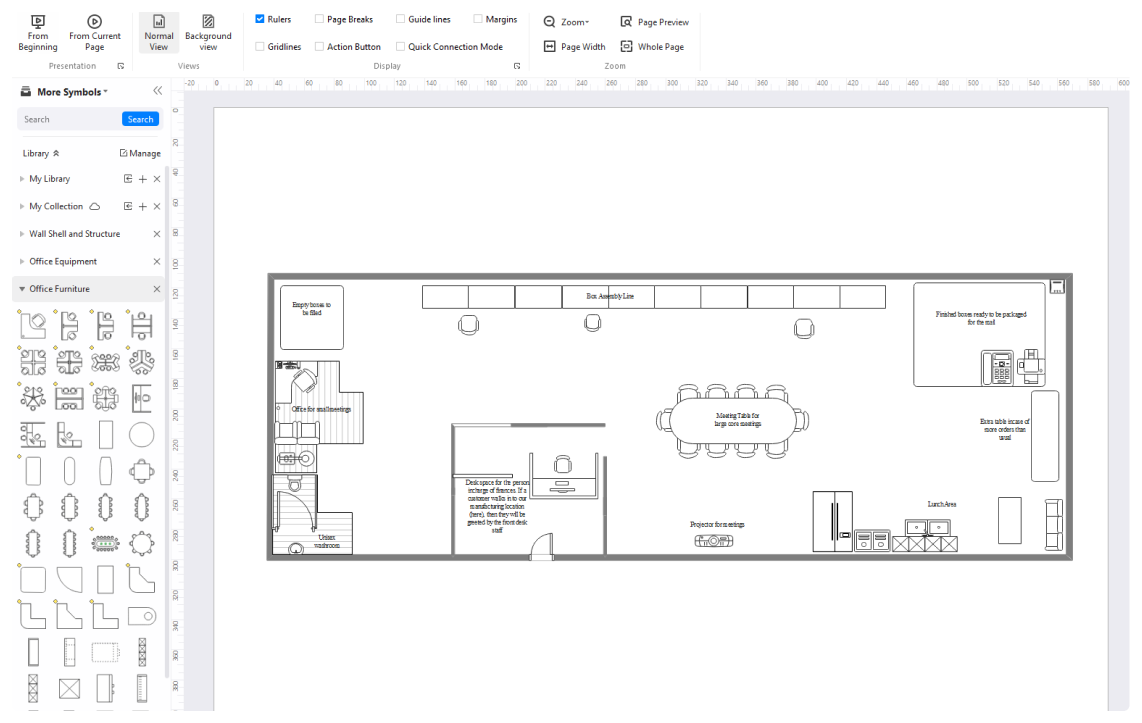Close the Wall Shell and Structure library
1142x723 pixels.
pyautogui.click(x=157, y=234)
